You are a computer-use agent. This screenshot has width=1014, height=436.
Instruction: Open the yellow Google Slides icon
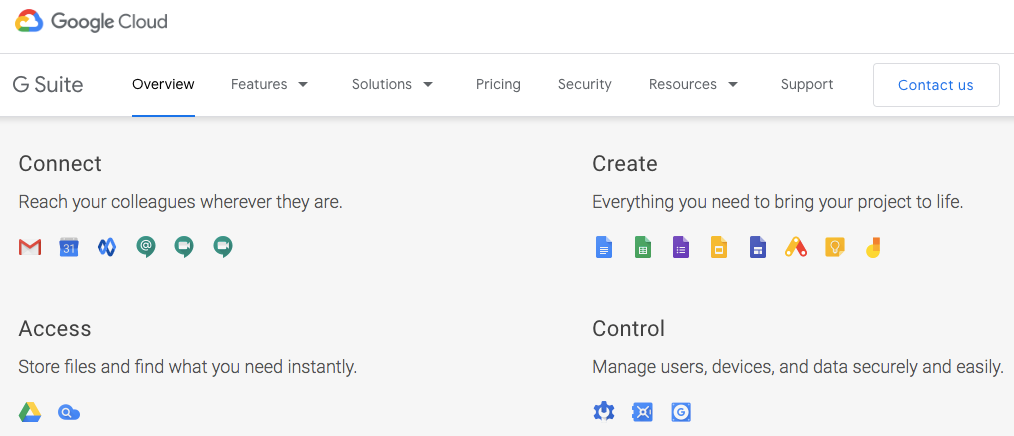click(x=719, y=247)
